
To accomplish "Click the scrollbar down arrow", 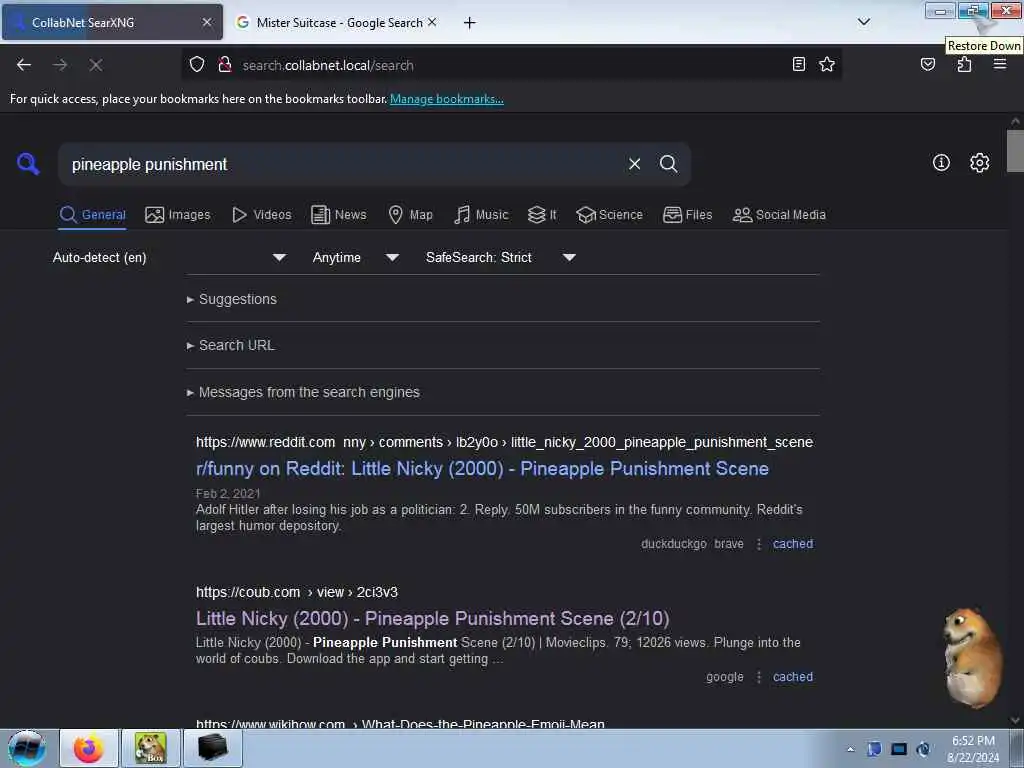I will click(1015, 720).
